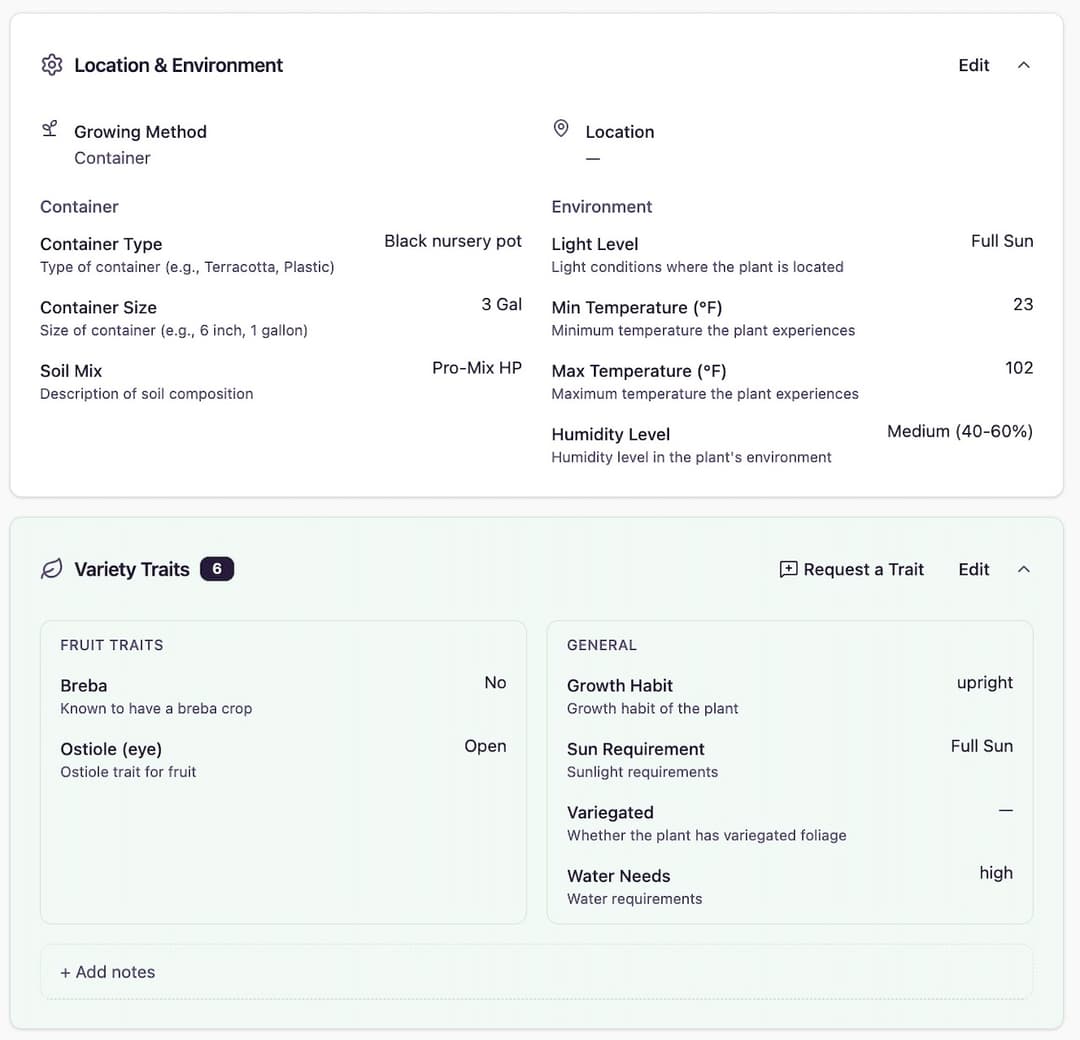Click the trait count badge showing 6
1080x1040 pixels.
tap(217, 569)
